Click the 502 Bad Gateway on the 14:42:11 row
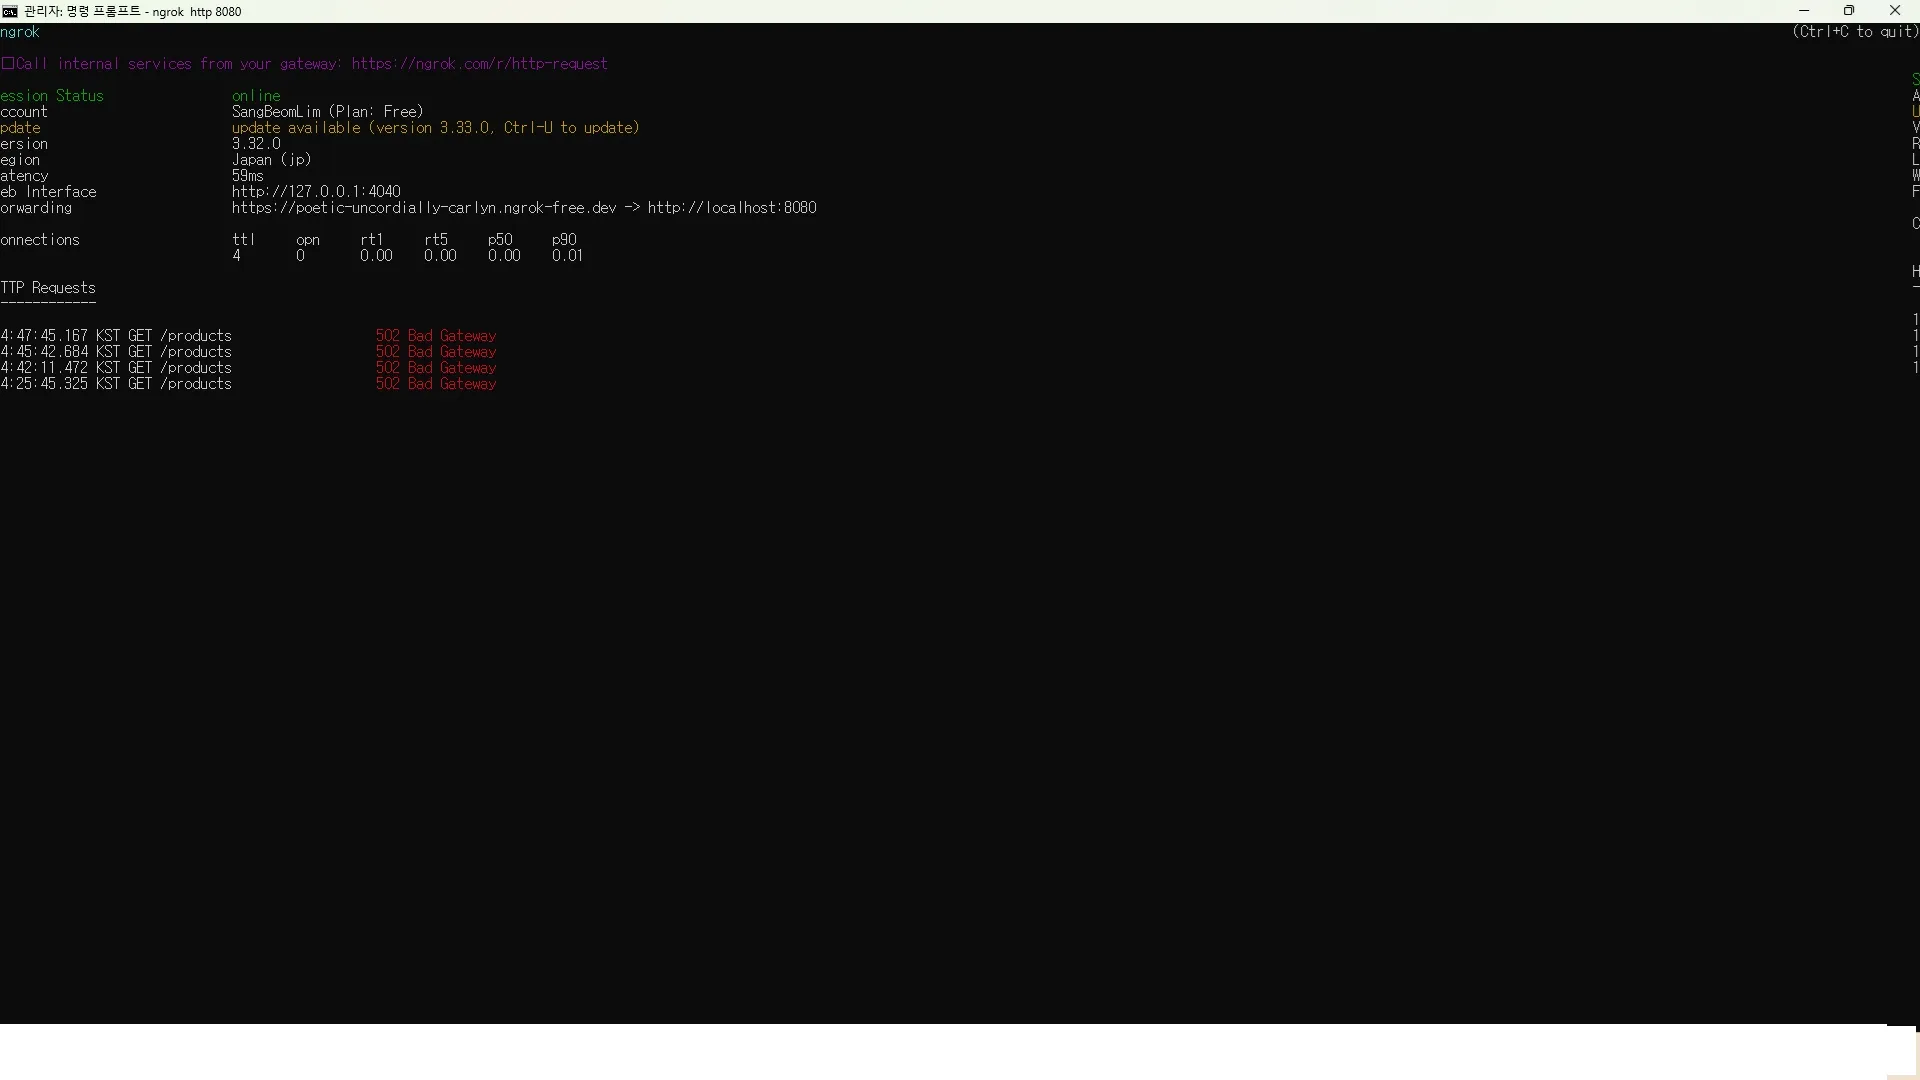The height and width of the screenshot is (1080, 1920). coord(436,368)
